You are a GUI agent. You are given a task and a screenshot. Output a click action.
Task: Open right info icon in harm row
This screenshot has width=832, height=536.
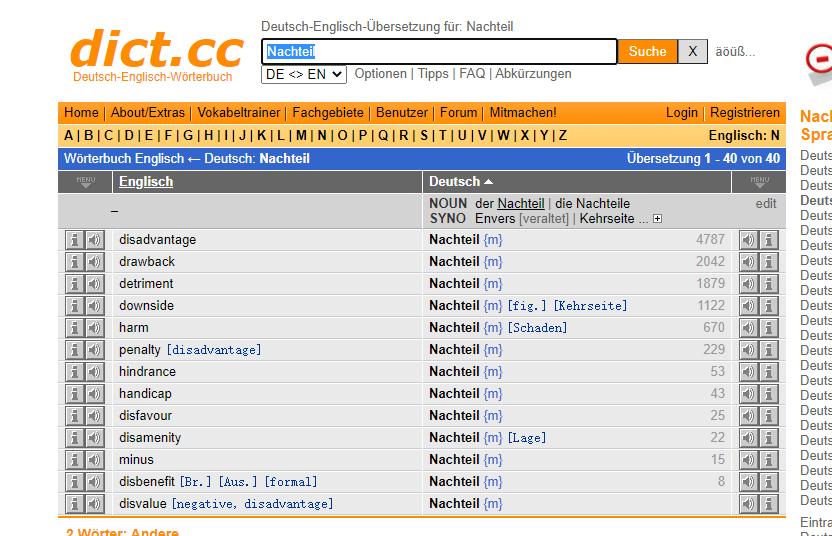769,328
